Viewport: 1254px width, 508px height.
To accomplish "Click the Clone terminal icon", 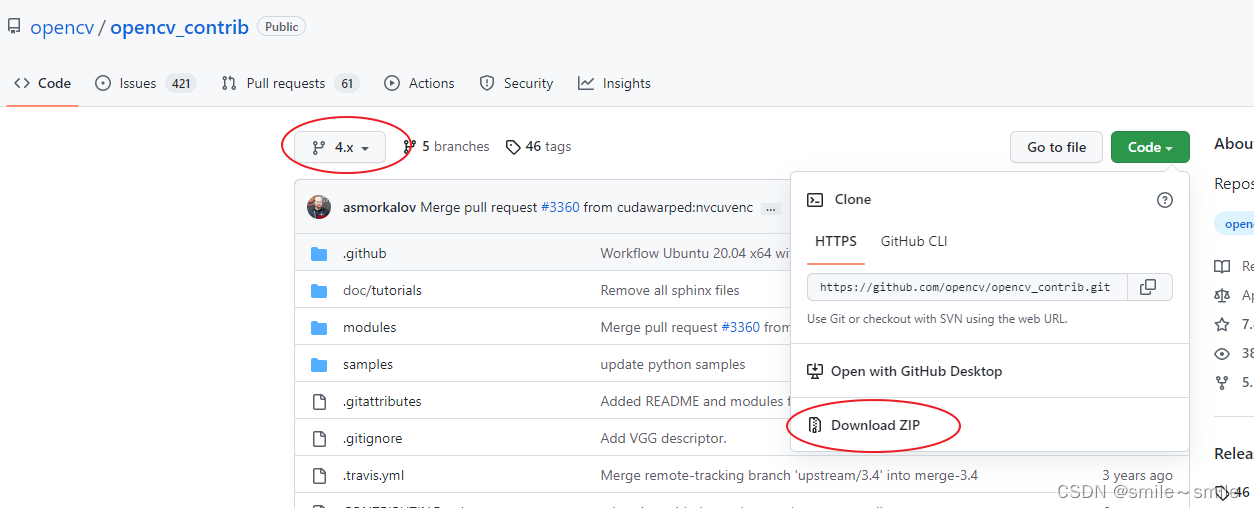I will tap(815, 200).
